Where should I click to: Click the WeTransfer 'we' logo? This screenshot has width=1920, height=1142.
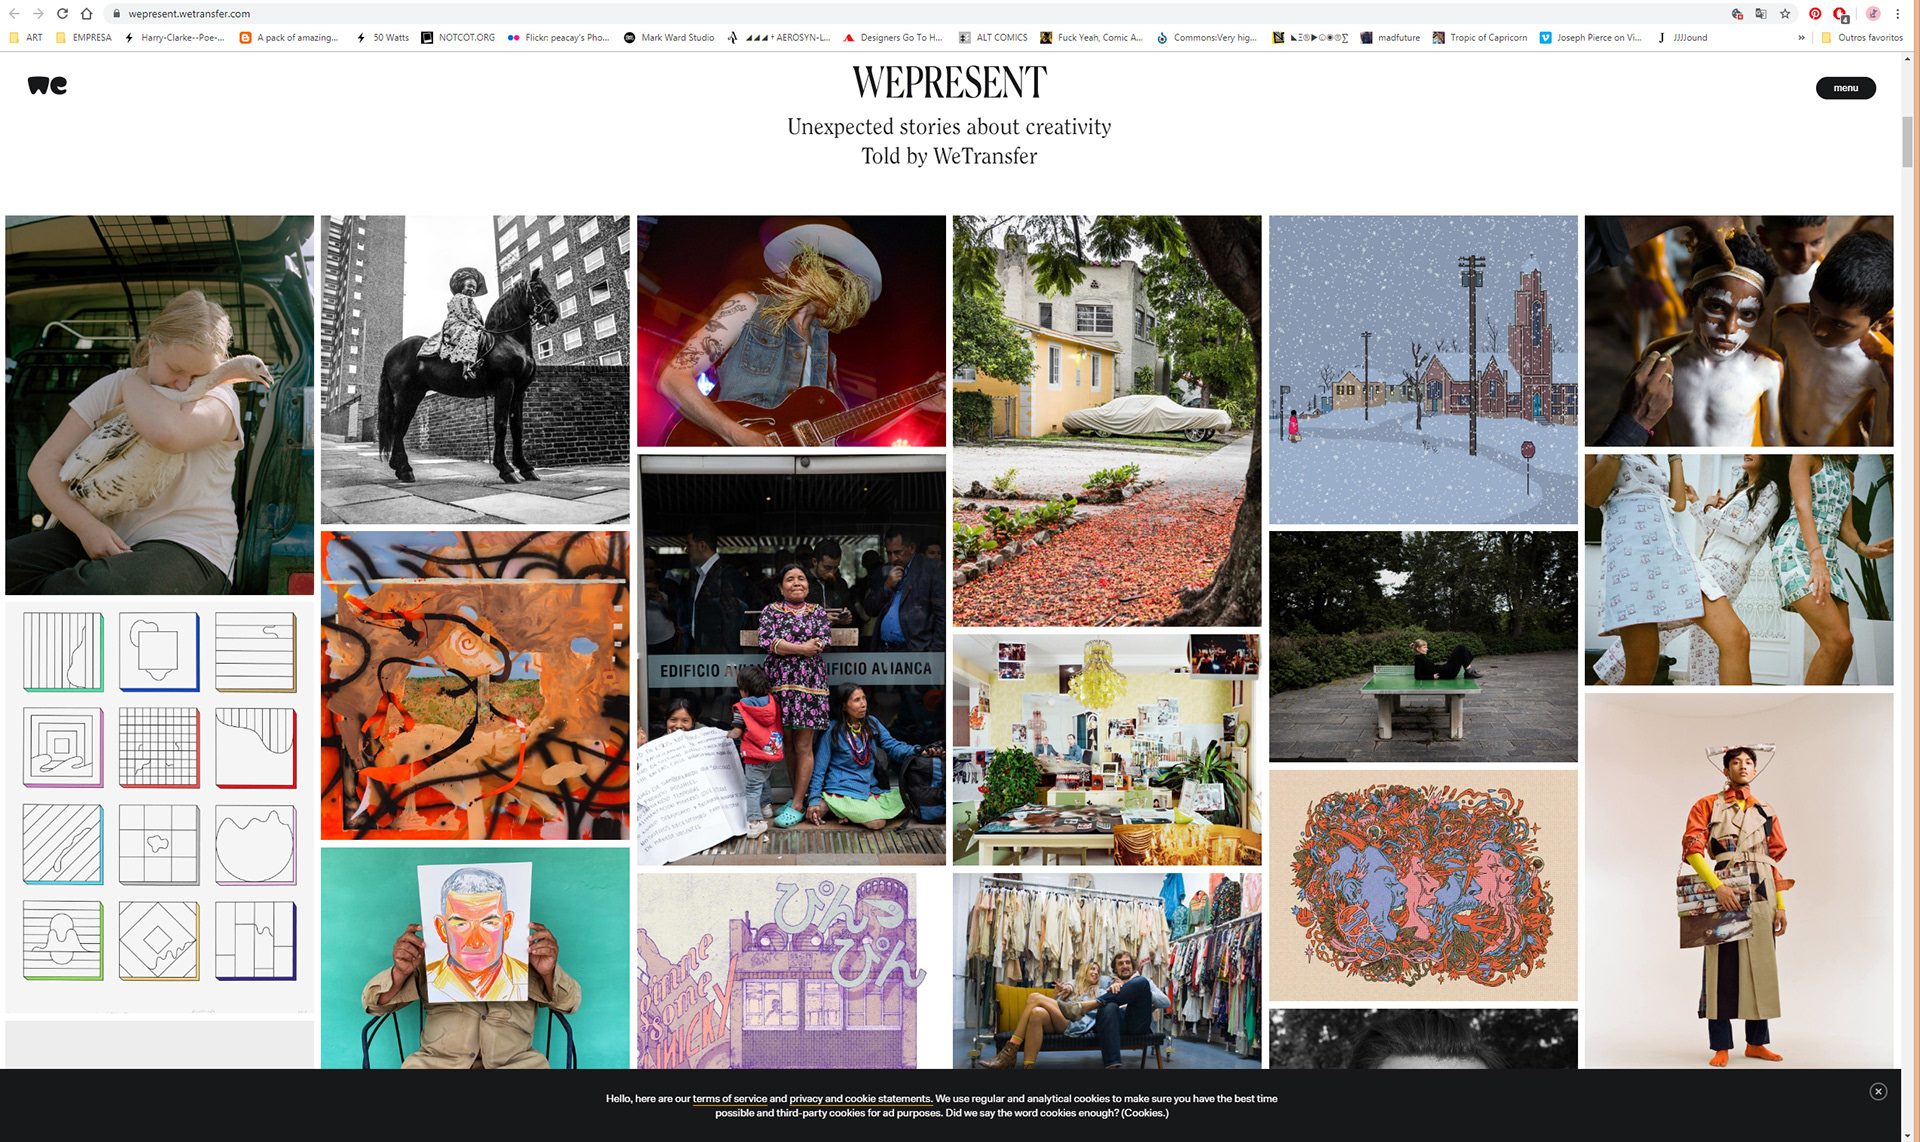[x=47, y=86]
